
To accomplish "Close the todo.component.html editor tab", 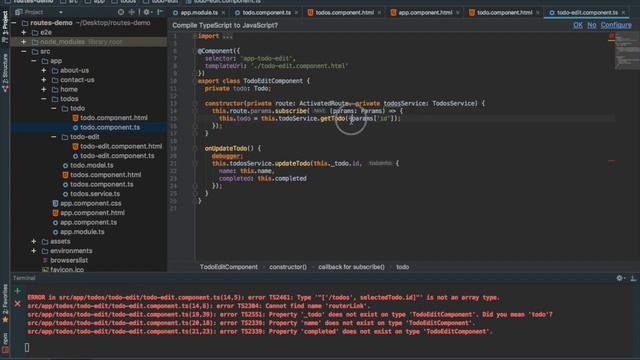I will click(538, 13).
